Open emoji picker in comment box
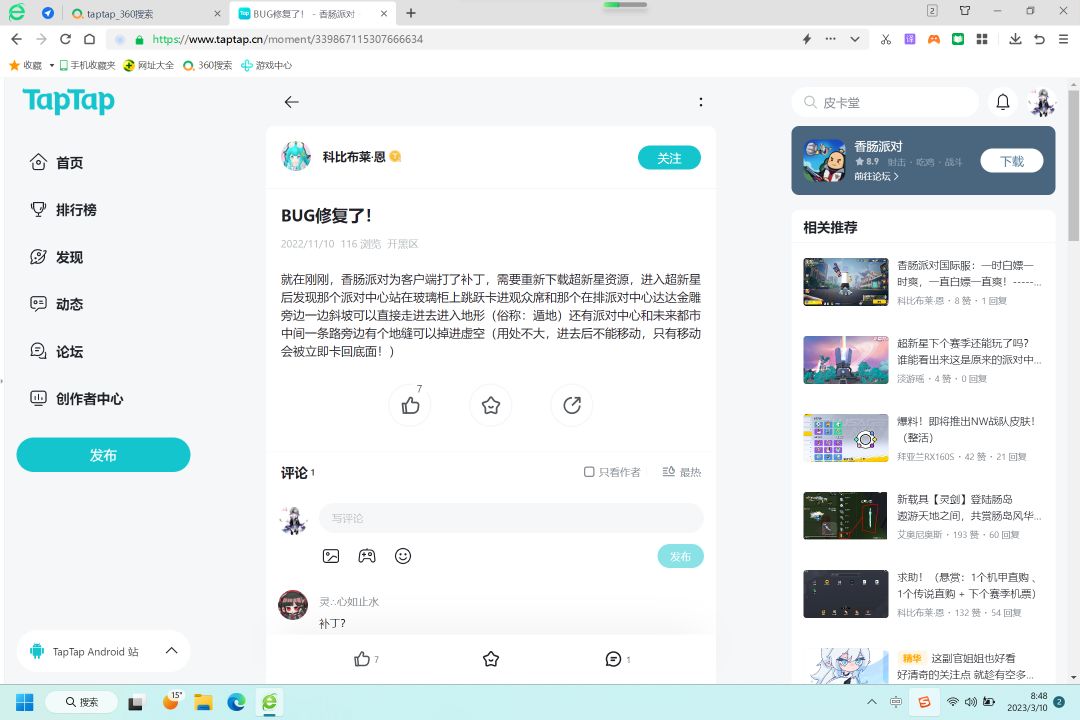 (x=403, y=556)
